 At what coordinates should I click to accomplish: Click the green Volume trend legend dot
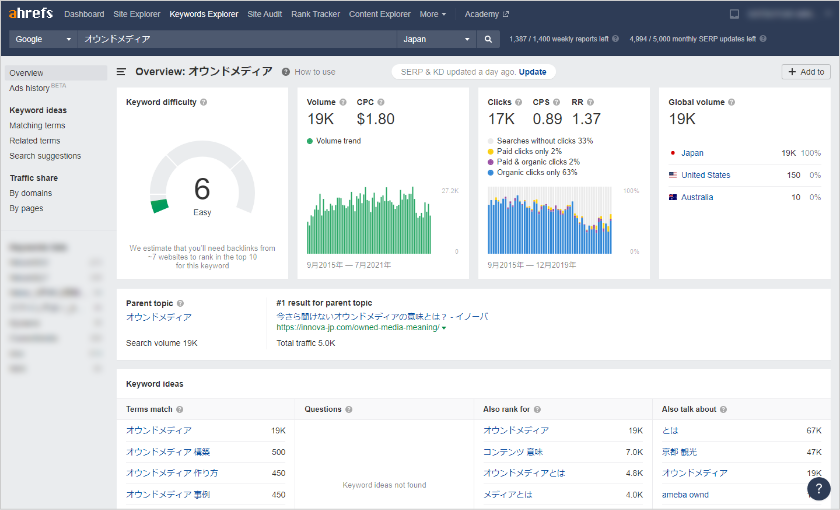pos(310,141)
